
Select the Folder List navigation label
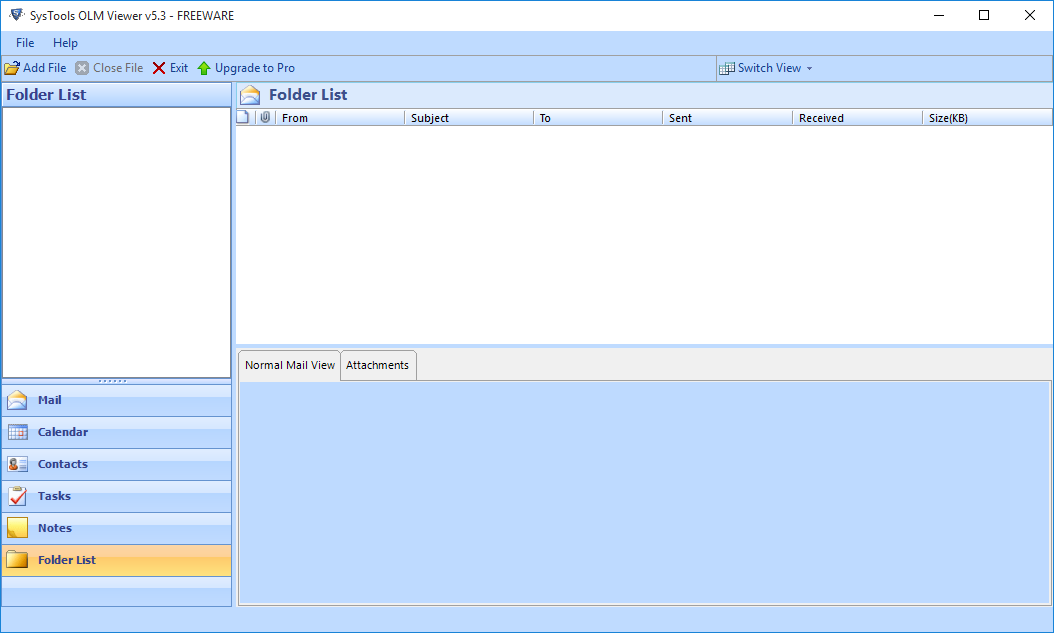[67, 560]
